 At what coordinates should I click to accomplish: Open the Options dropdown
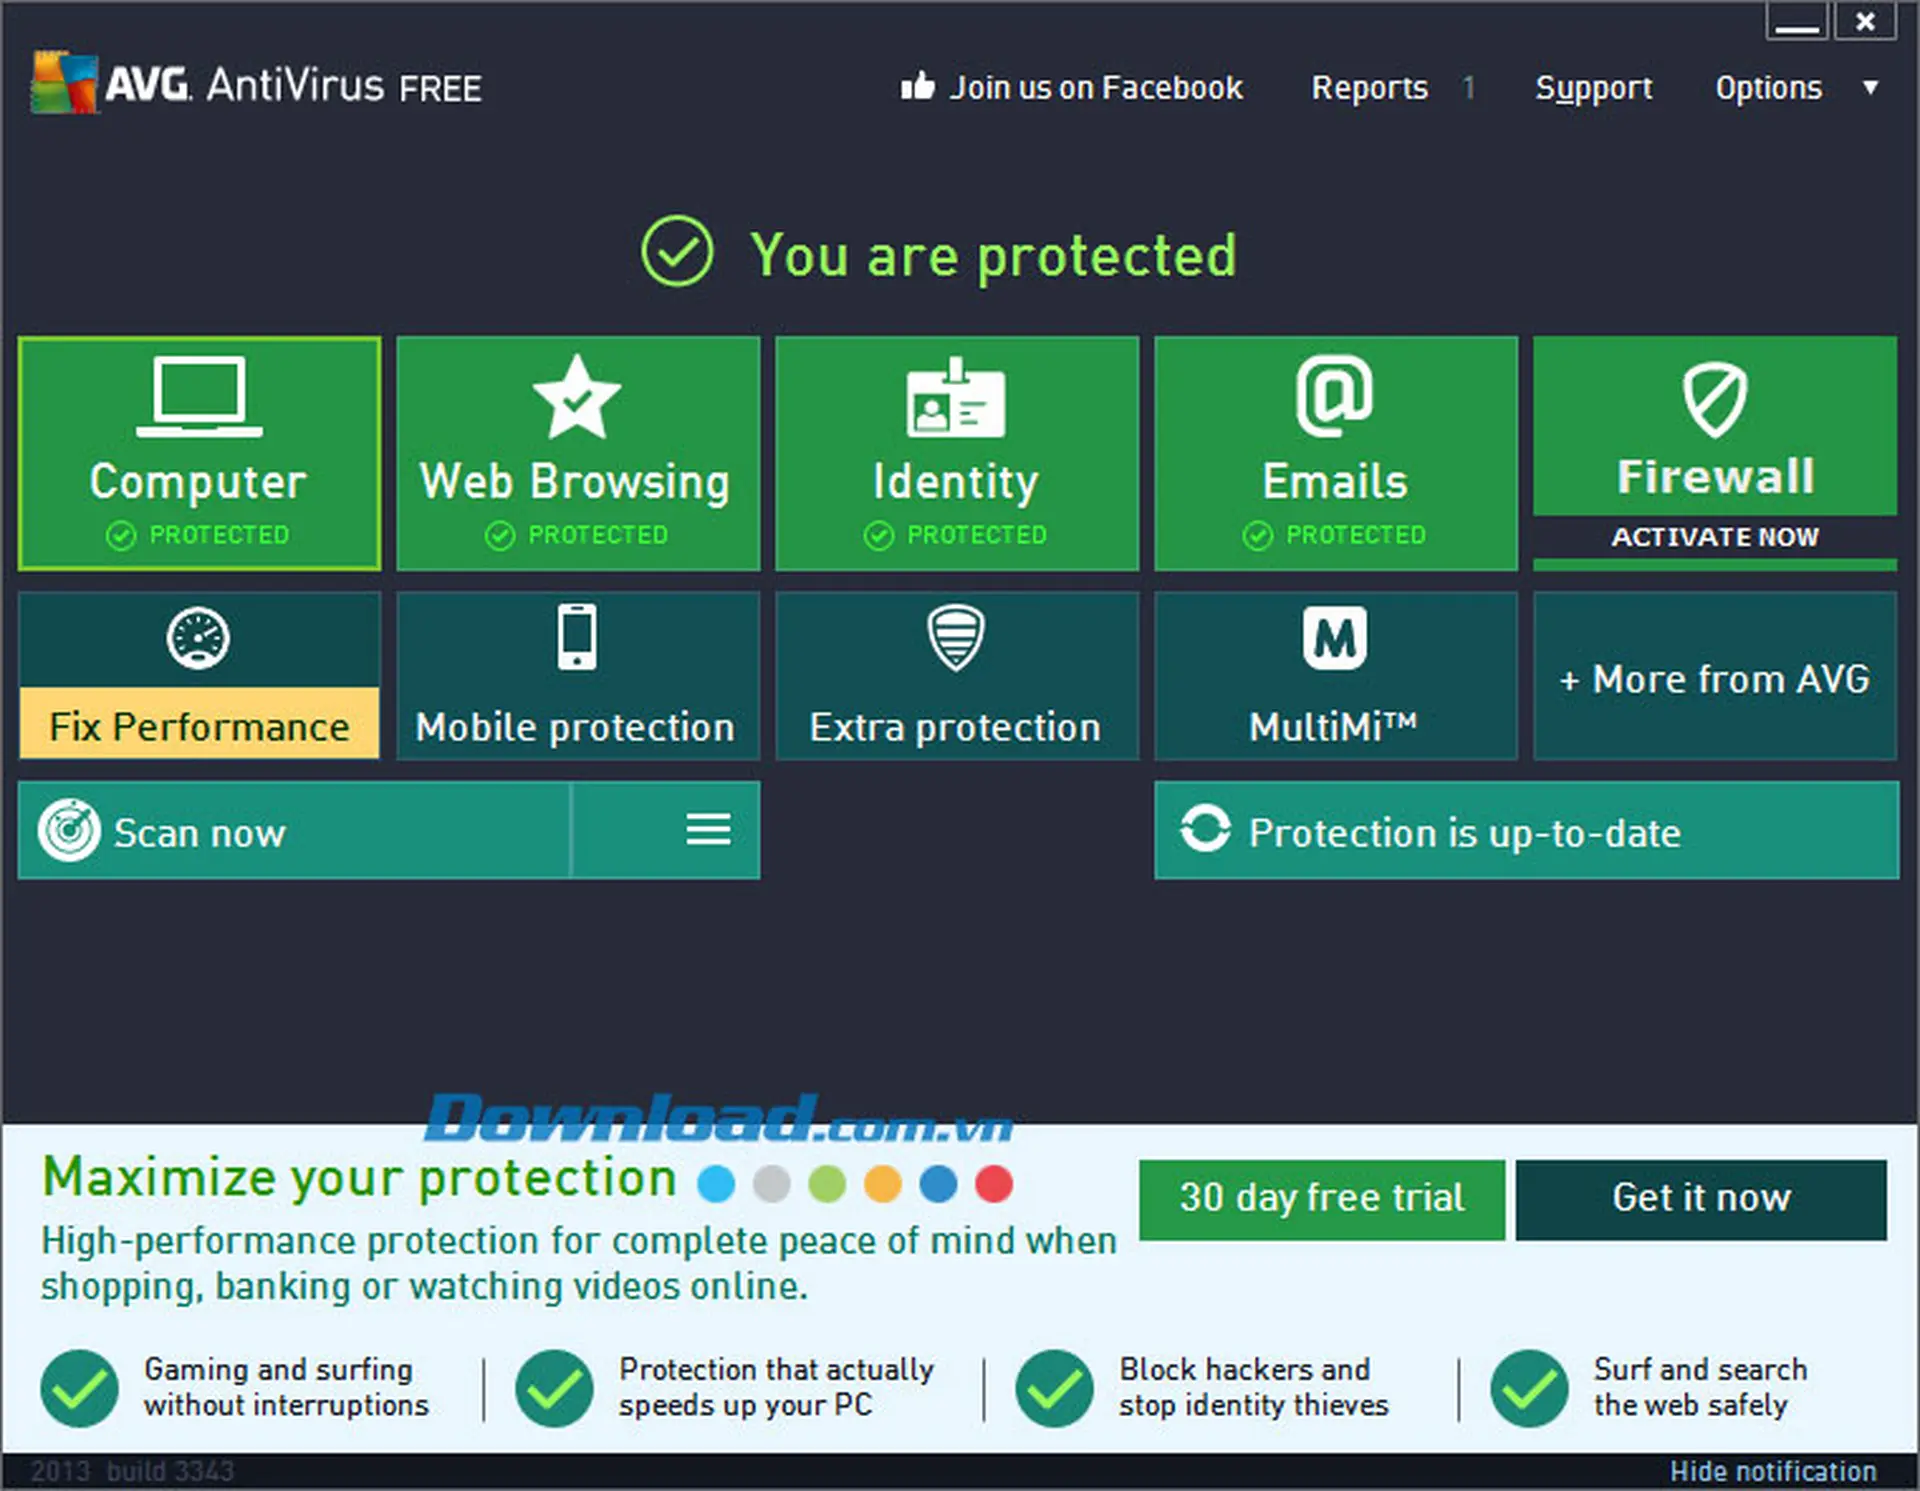click(x=1768, y=87)
